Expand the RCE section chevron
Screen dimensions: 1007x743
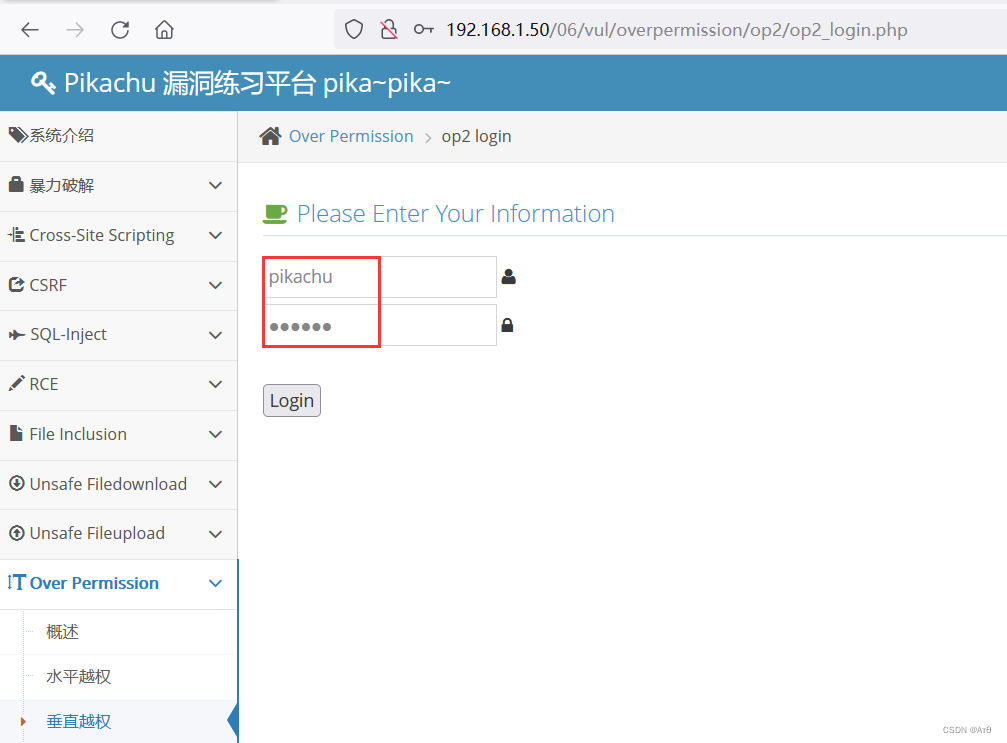click(x=216, y=384)
